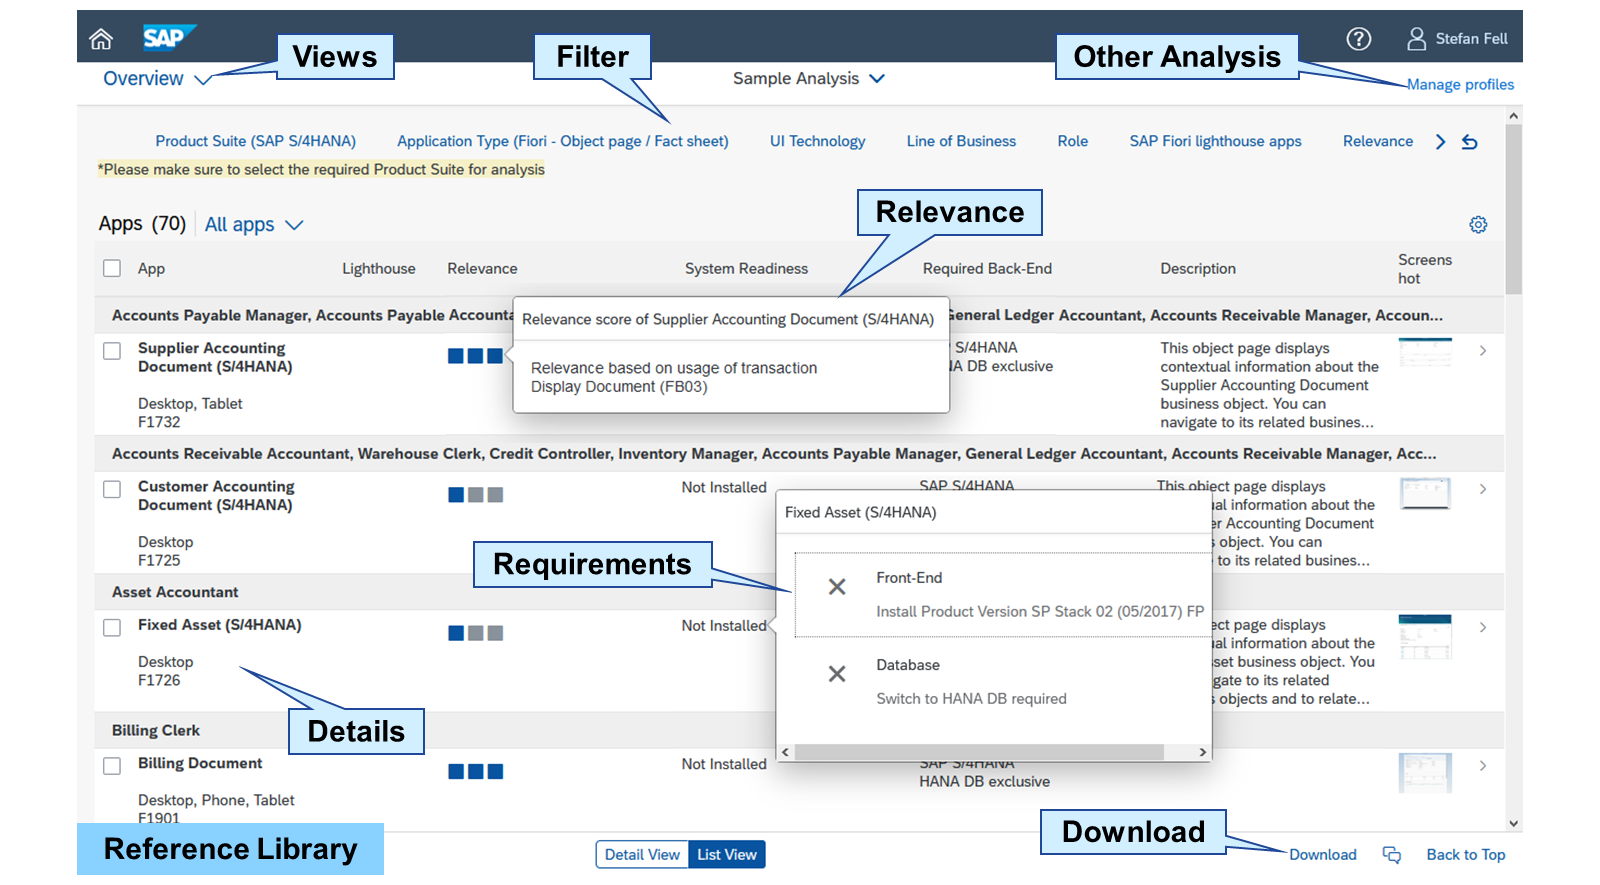Sort by Required Back-End column header
The width and height of the screenshot is (1600, 885).
(987, 269)
